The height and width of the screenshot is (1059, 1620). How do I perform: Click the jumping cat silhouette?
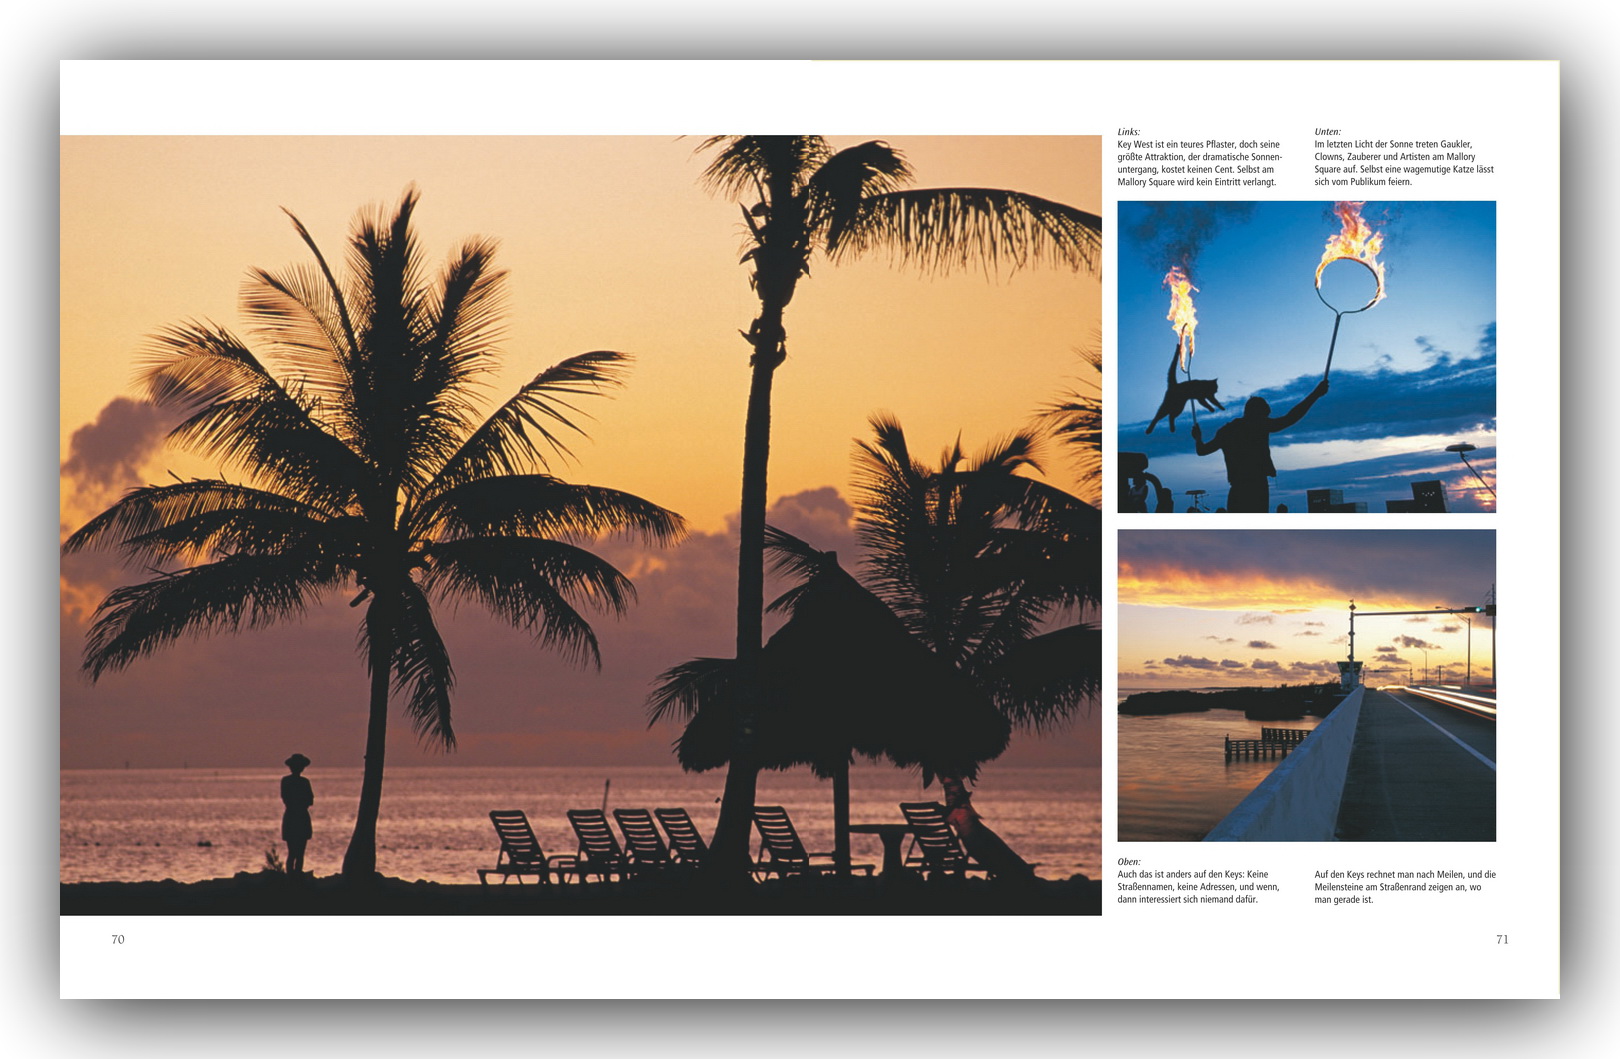click(x=1185, y=395)
